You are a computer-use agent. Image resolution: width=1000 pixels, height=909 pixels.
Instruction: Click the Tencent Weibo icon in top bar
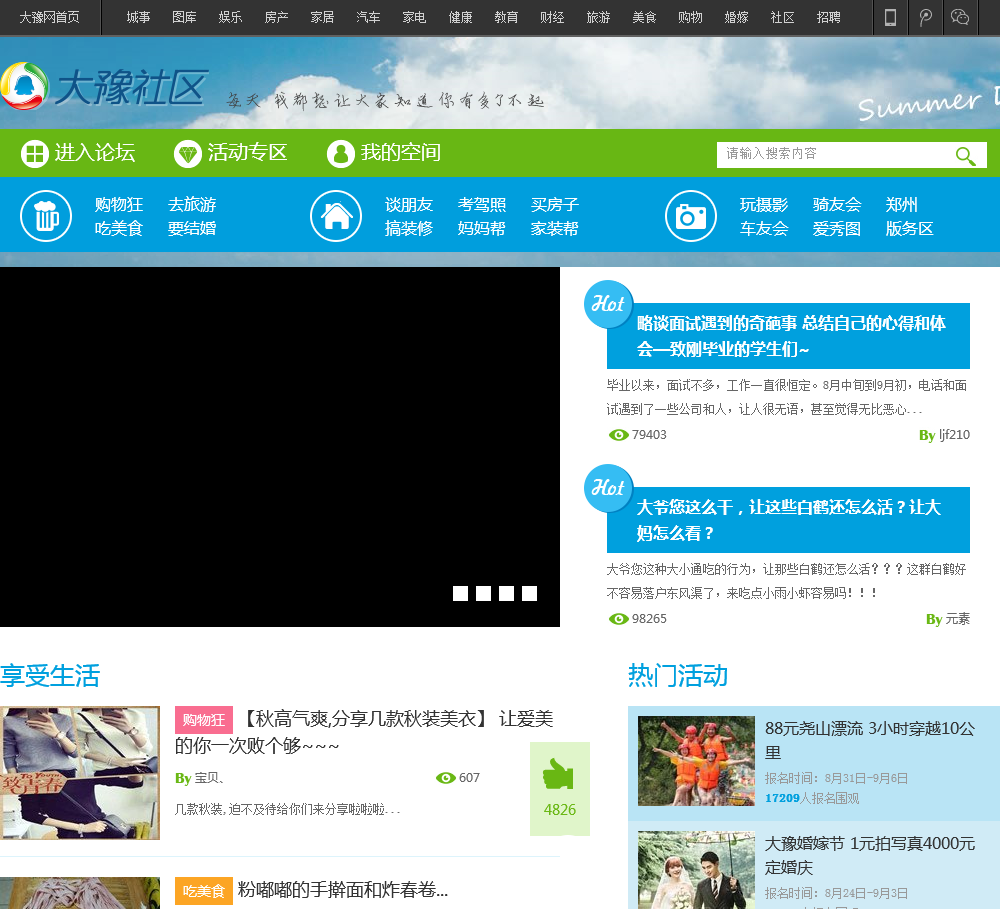926,17
